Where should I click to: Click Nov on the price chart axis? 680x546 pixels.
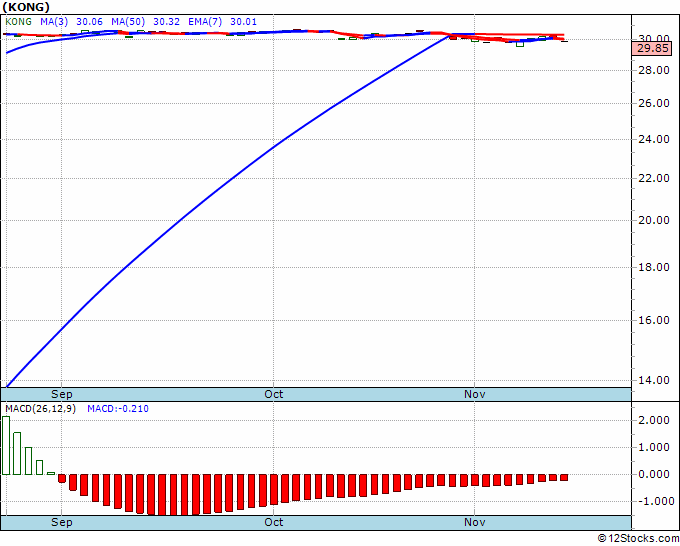click(474, 394)
